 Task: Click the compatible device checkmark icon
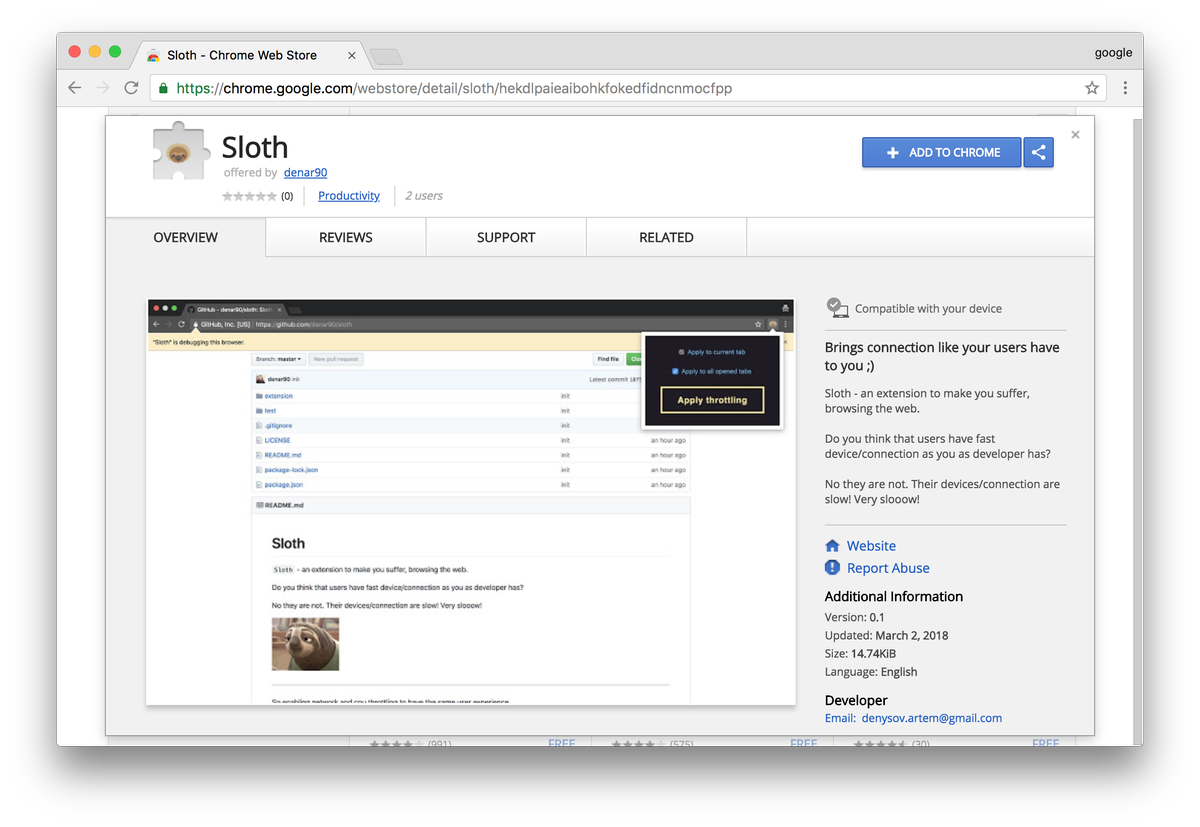(837, 308)
